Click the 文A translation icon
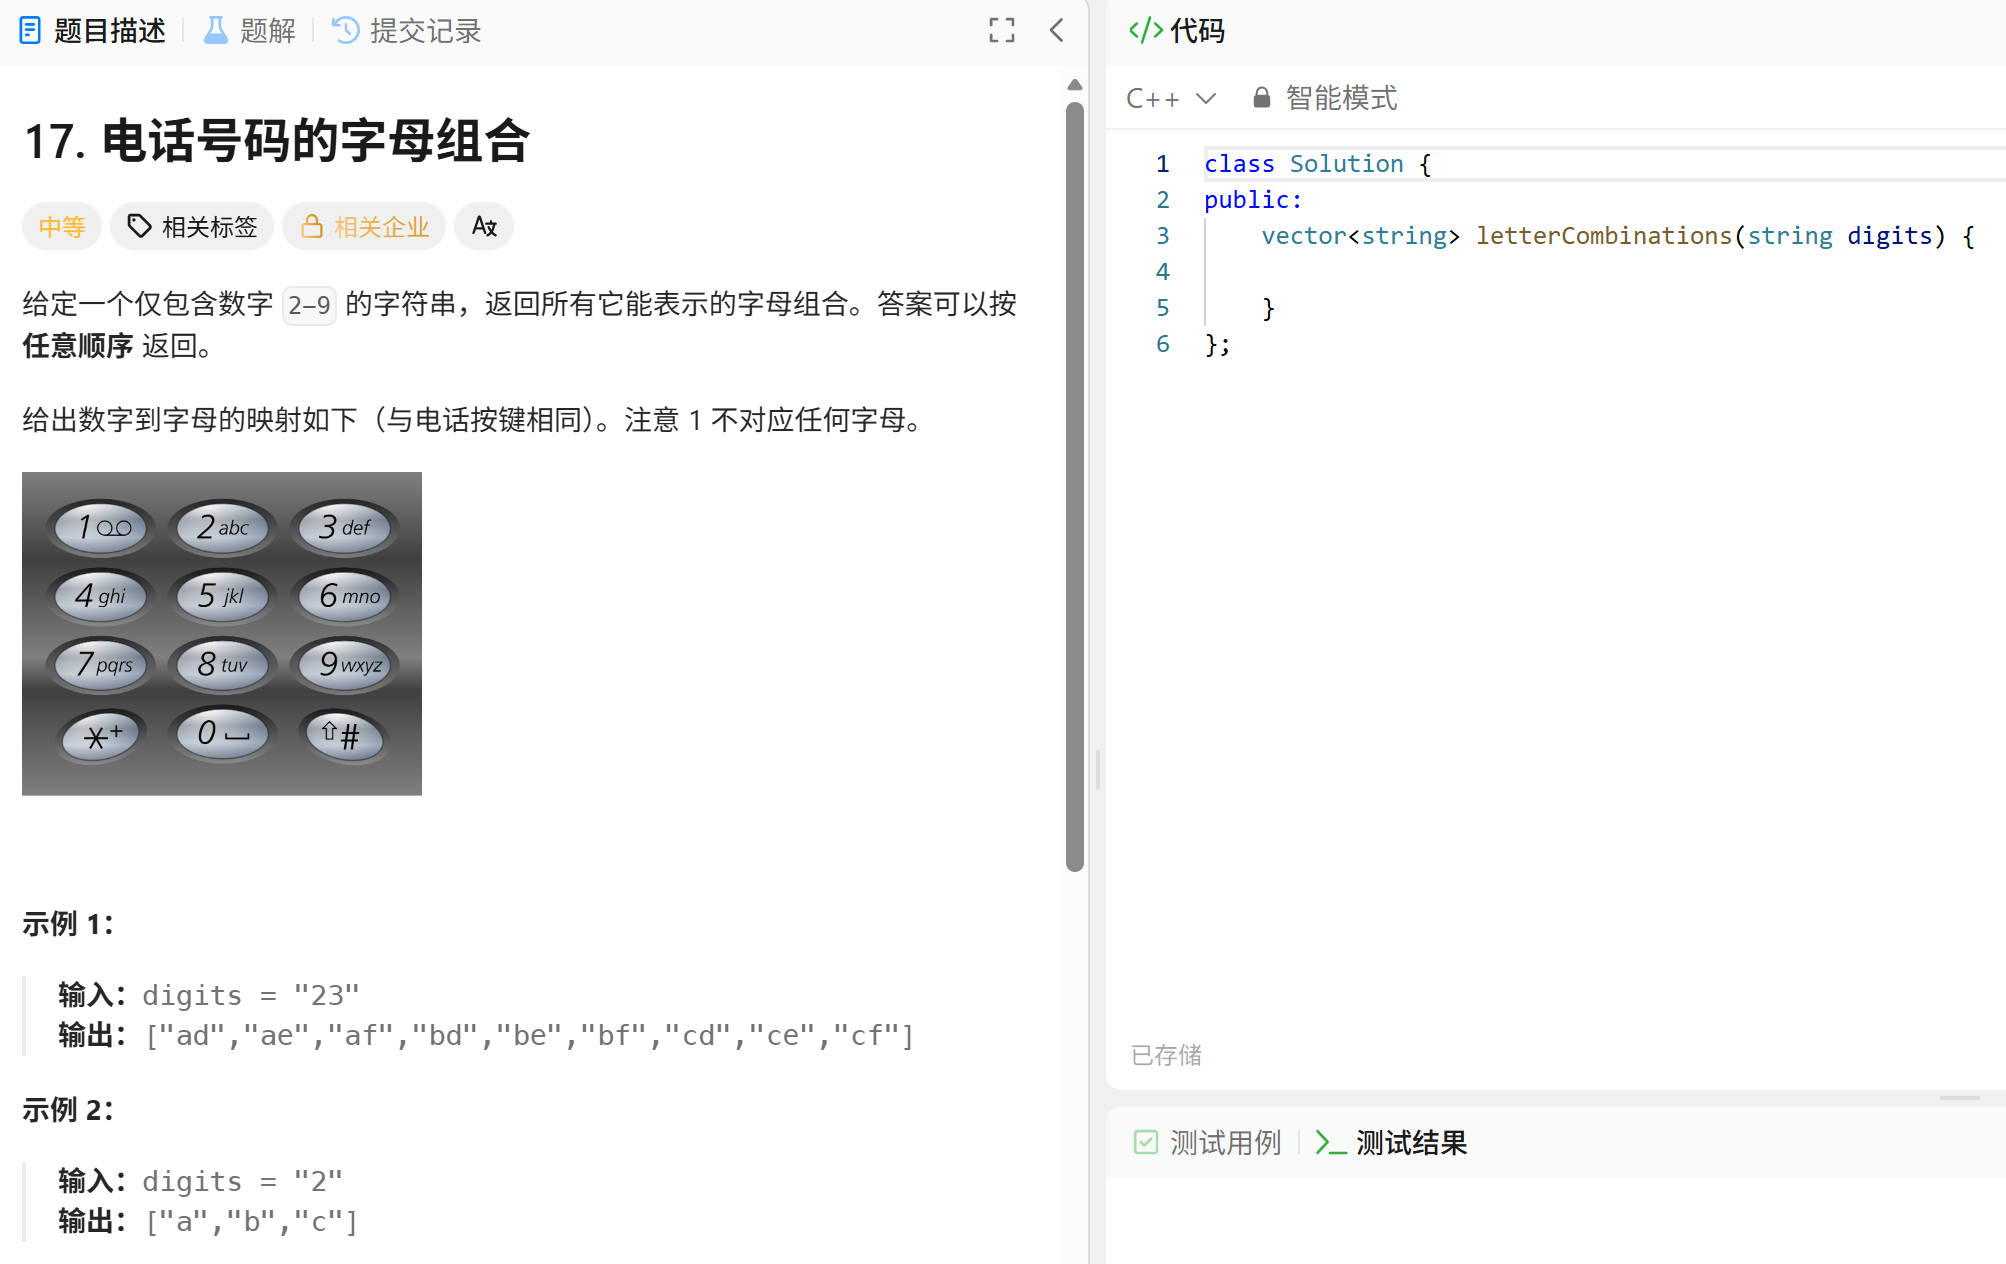The width and height of the screenshot is (2006, 1264). coord(484,226)
